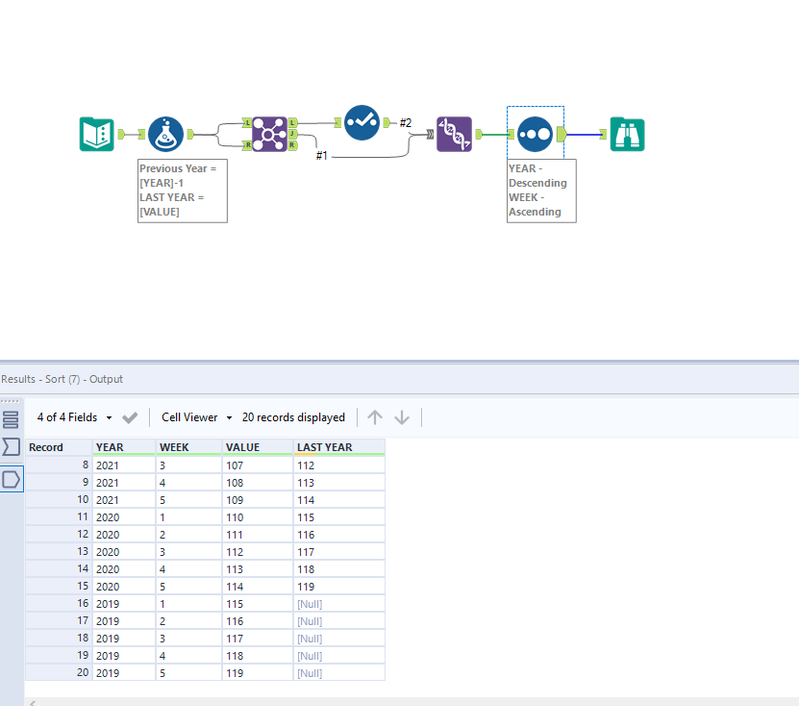799x706 pixels.
Task: Click the Sort annotation YEAR Descending box
Action: coord(542,191)
